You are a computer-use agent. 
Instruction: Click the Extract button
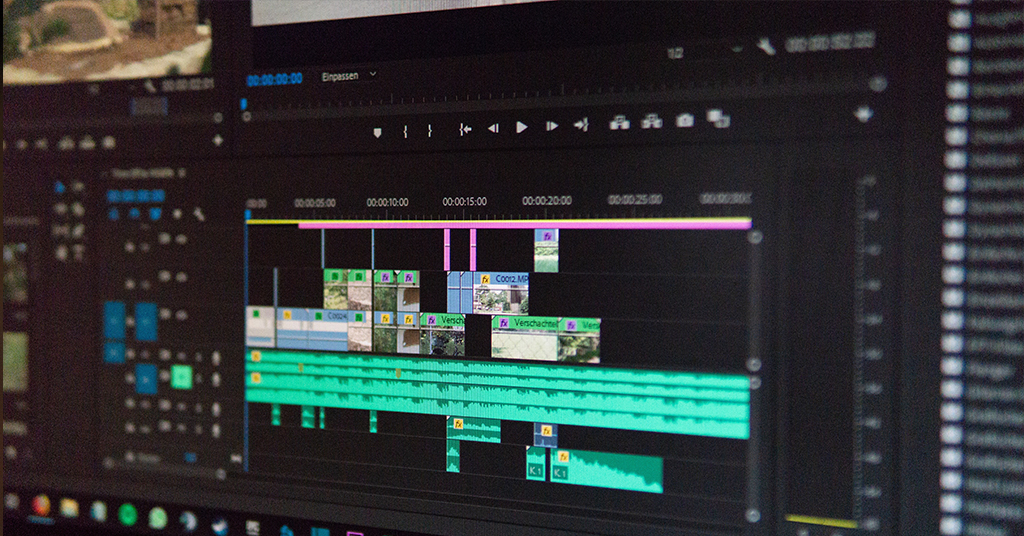[x=651, y=121]
